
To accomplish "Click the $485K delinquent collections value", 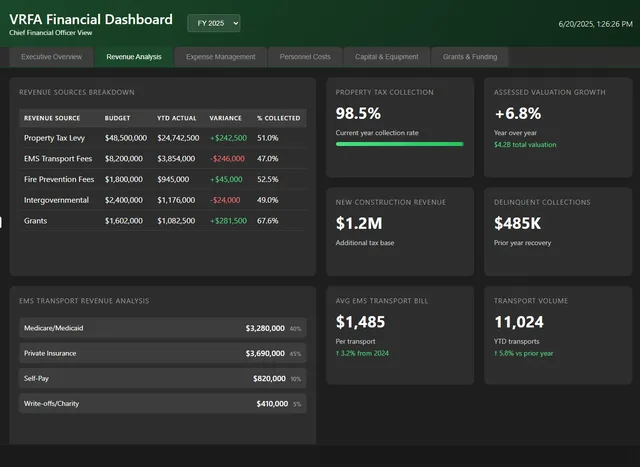I will 518,223.
